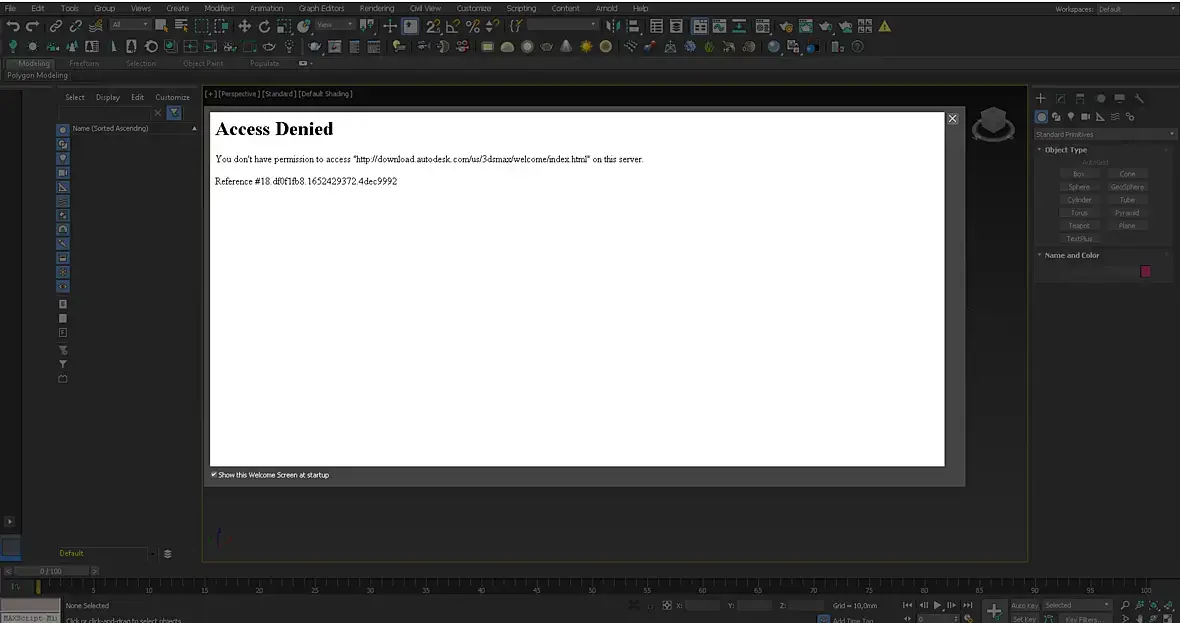
Task: Open the Modify panel tab icon
Action: [1060, 99]
